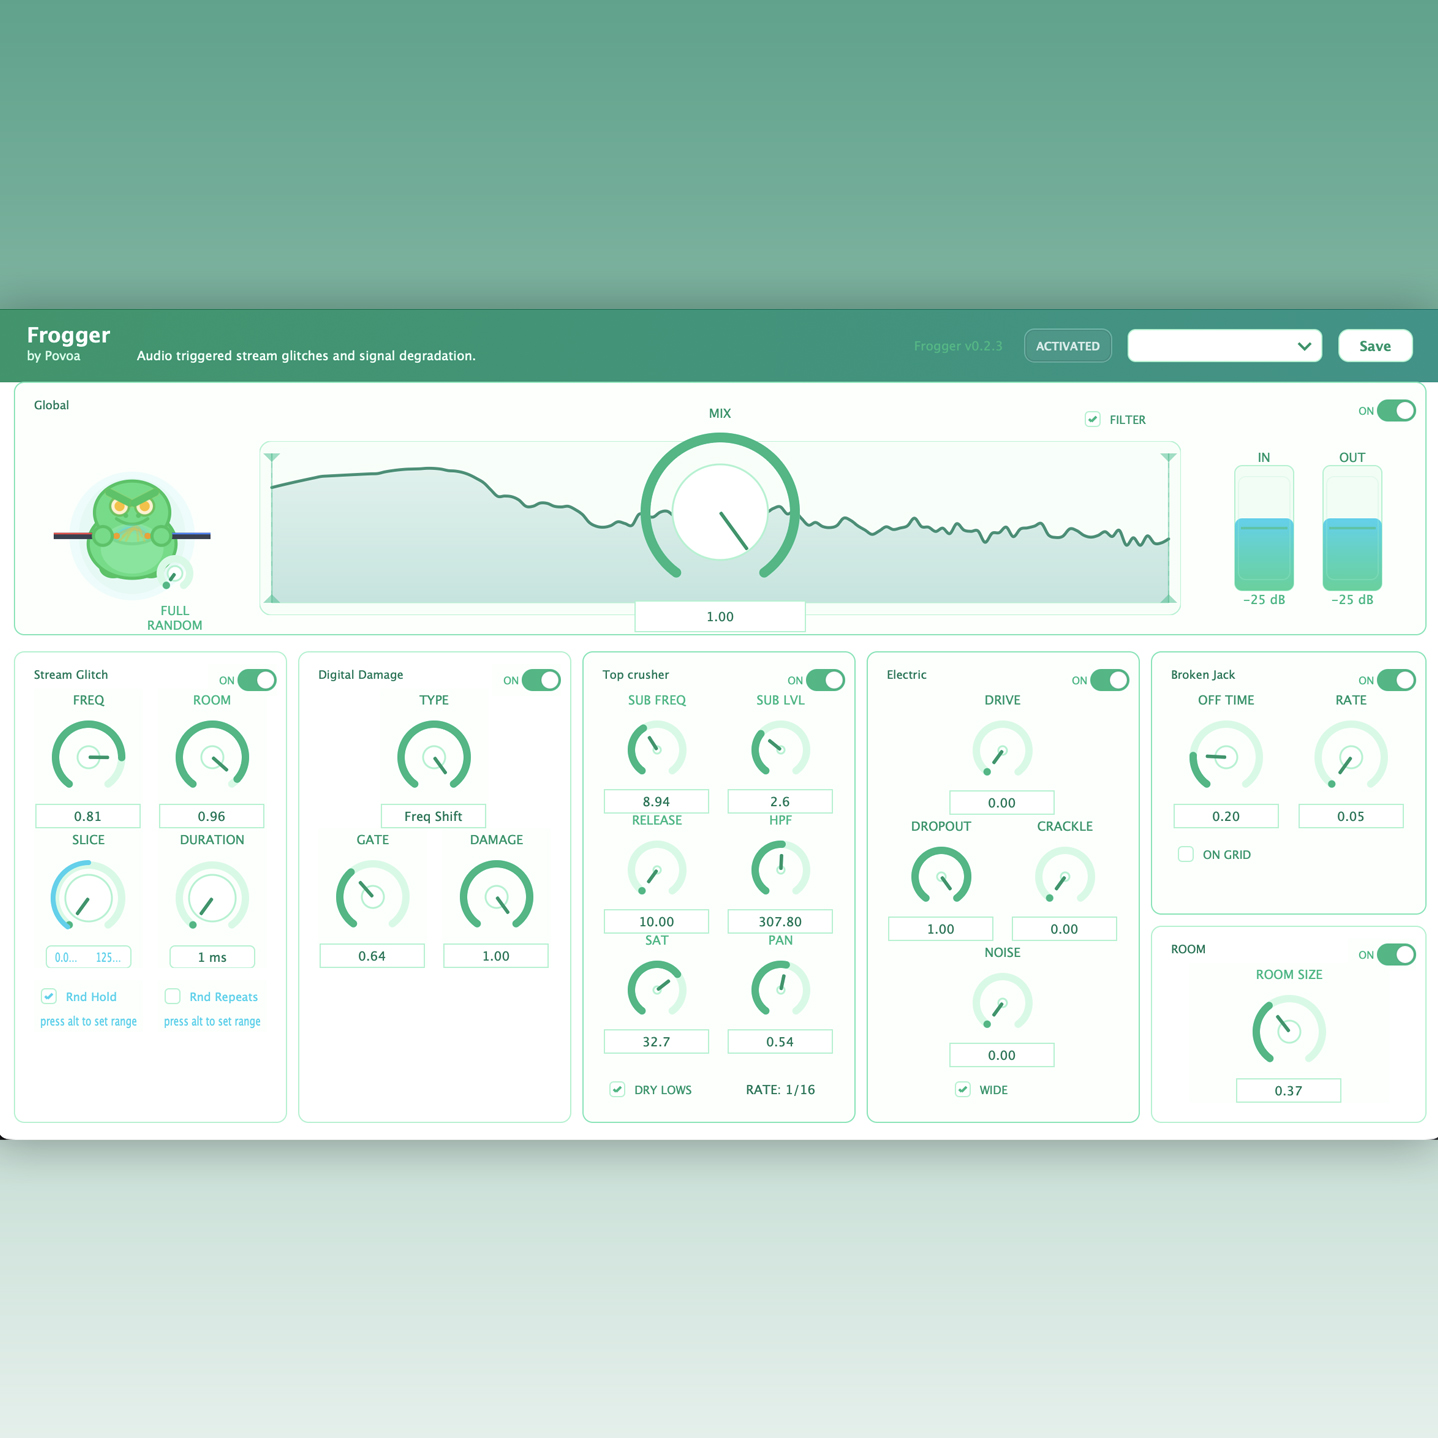Open the Freq Shift type selector

[x=432, y=816]
